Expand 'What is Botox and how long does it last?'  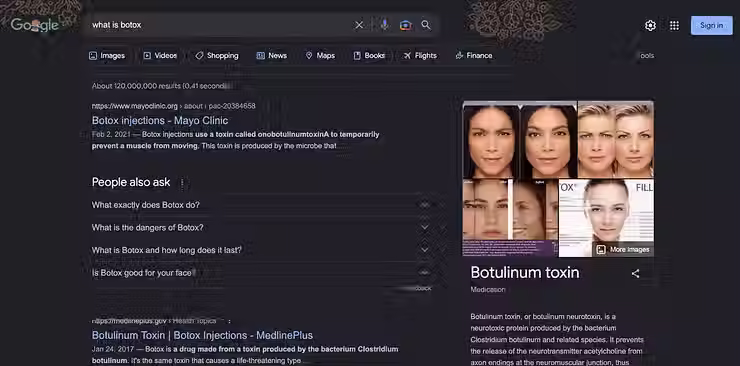263,250
